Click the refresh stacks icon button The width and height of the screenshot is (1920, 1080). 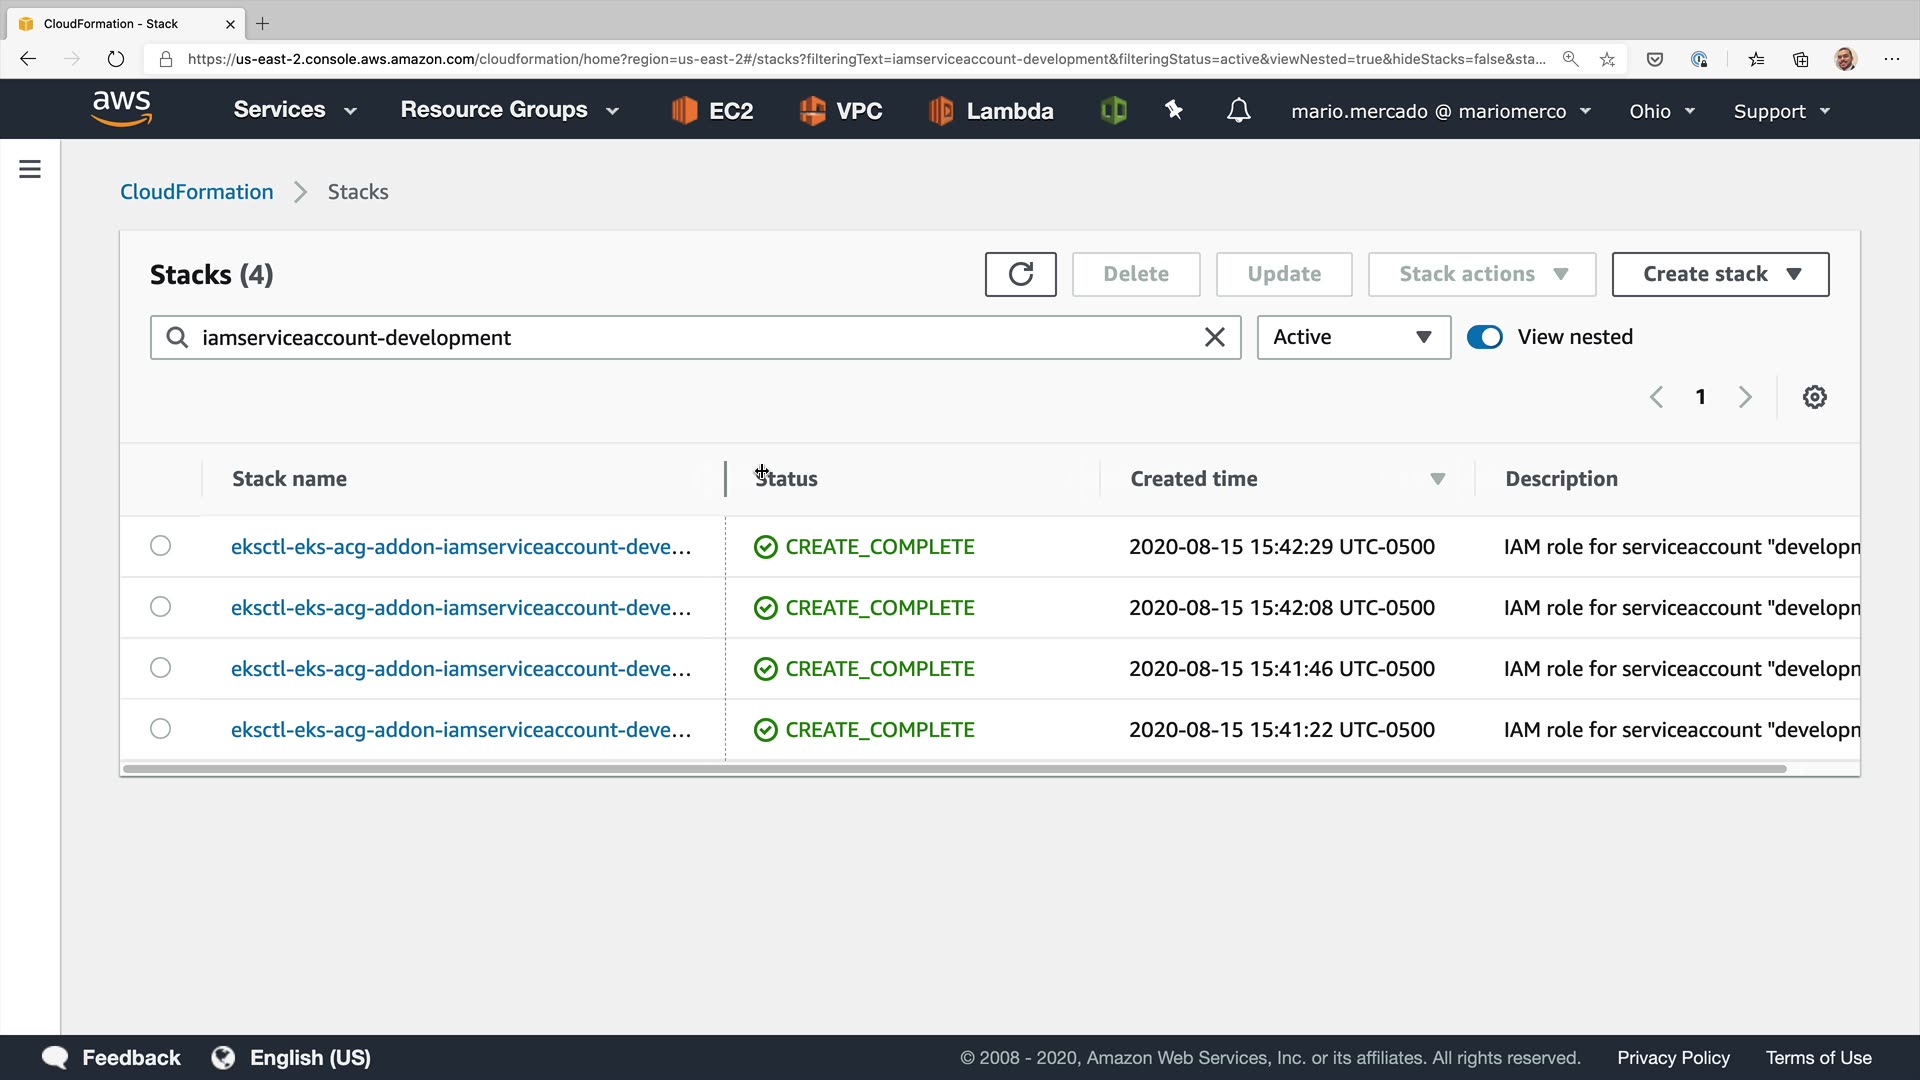click(1020, 274)
